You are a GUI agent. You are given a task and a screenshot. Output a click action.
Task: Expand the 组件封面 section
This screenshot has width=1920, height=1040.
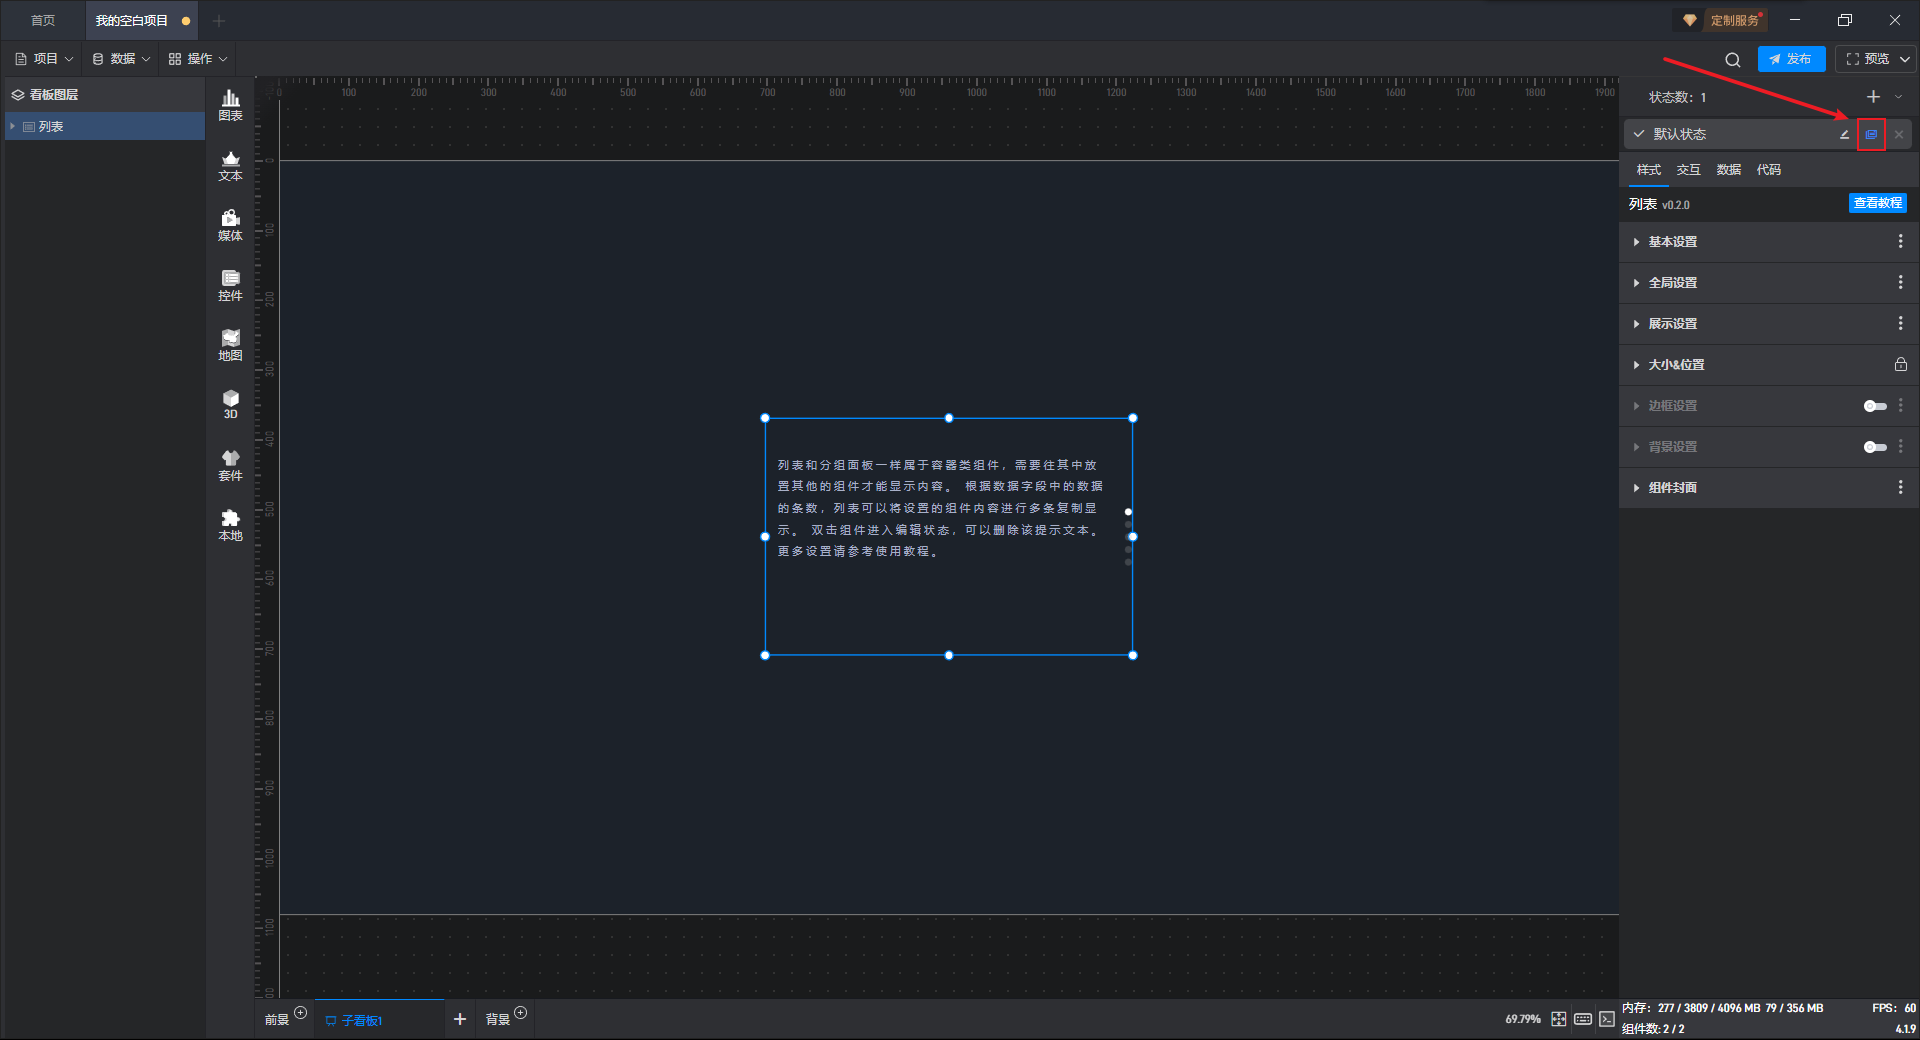click(1636, 488)
